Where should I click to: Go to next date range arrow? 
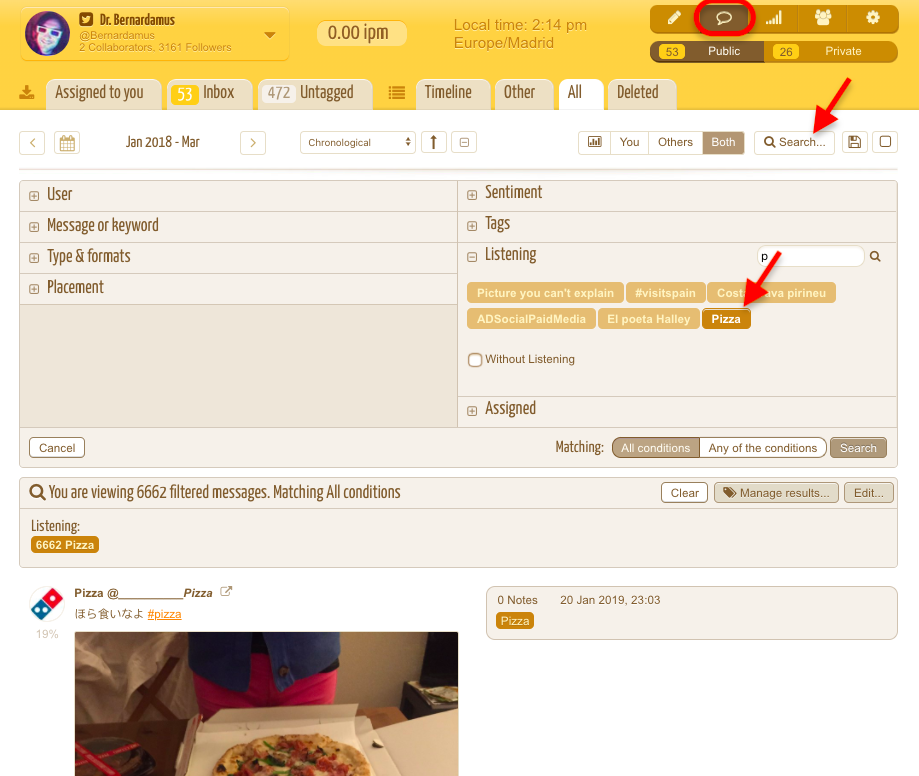(x=253, y=142)
